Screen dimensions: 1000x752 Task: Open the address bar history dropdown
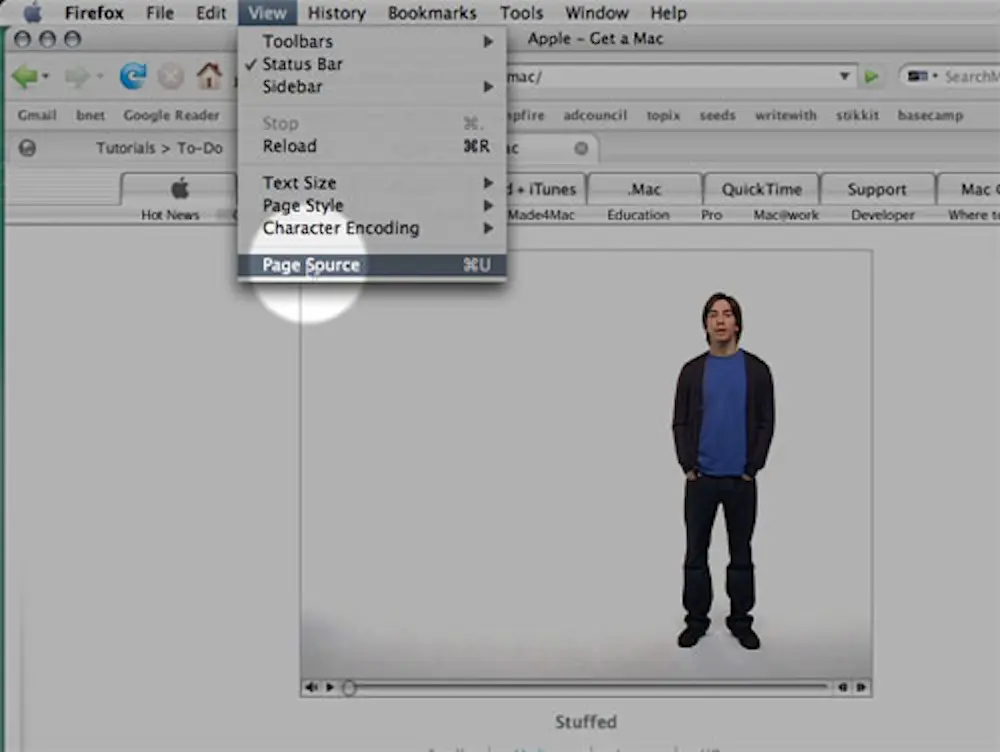[x=845, y=76]
